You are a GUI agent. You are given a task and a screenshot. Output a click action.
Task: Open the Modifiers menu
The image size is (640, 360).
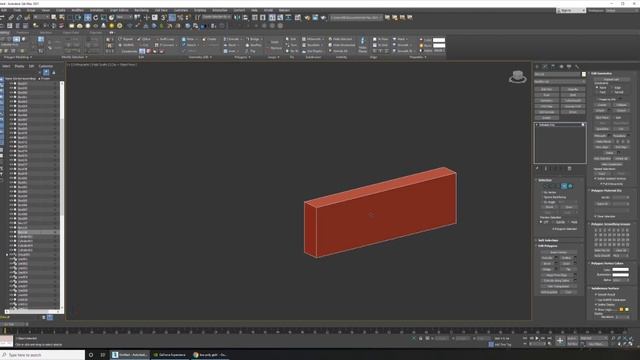click(x=78, y=10)
